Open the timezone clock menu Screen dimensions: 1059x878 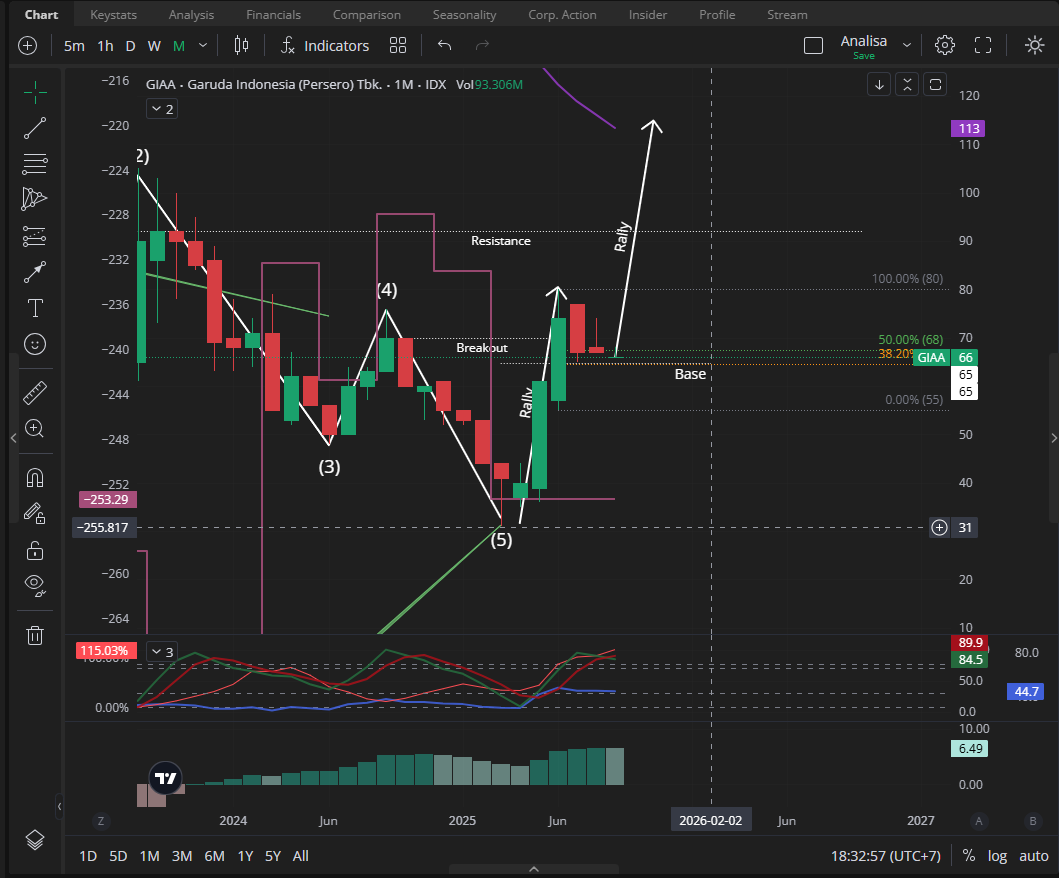(885, 856)
